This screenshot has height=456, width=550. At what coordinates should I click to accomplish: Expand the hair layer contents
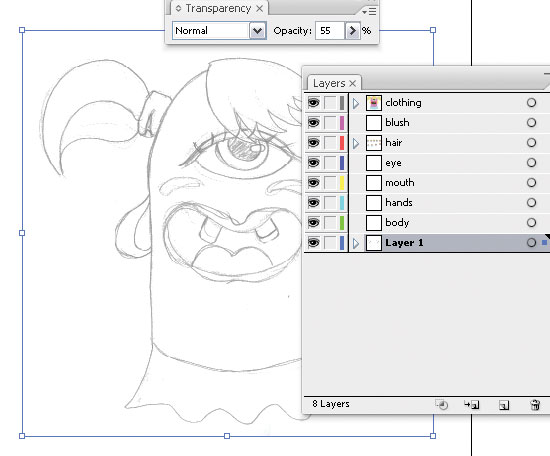[x=356, y=143]
